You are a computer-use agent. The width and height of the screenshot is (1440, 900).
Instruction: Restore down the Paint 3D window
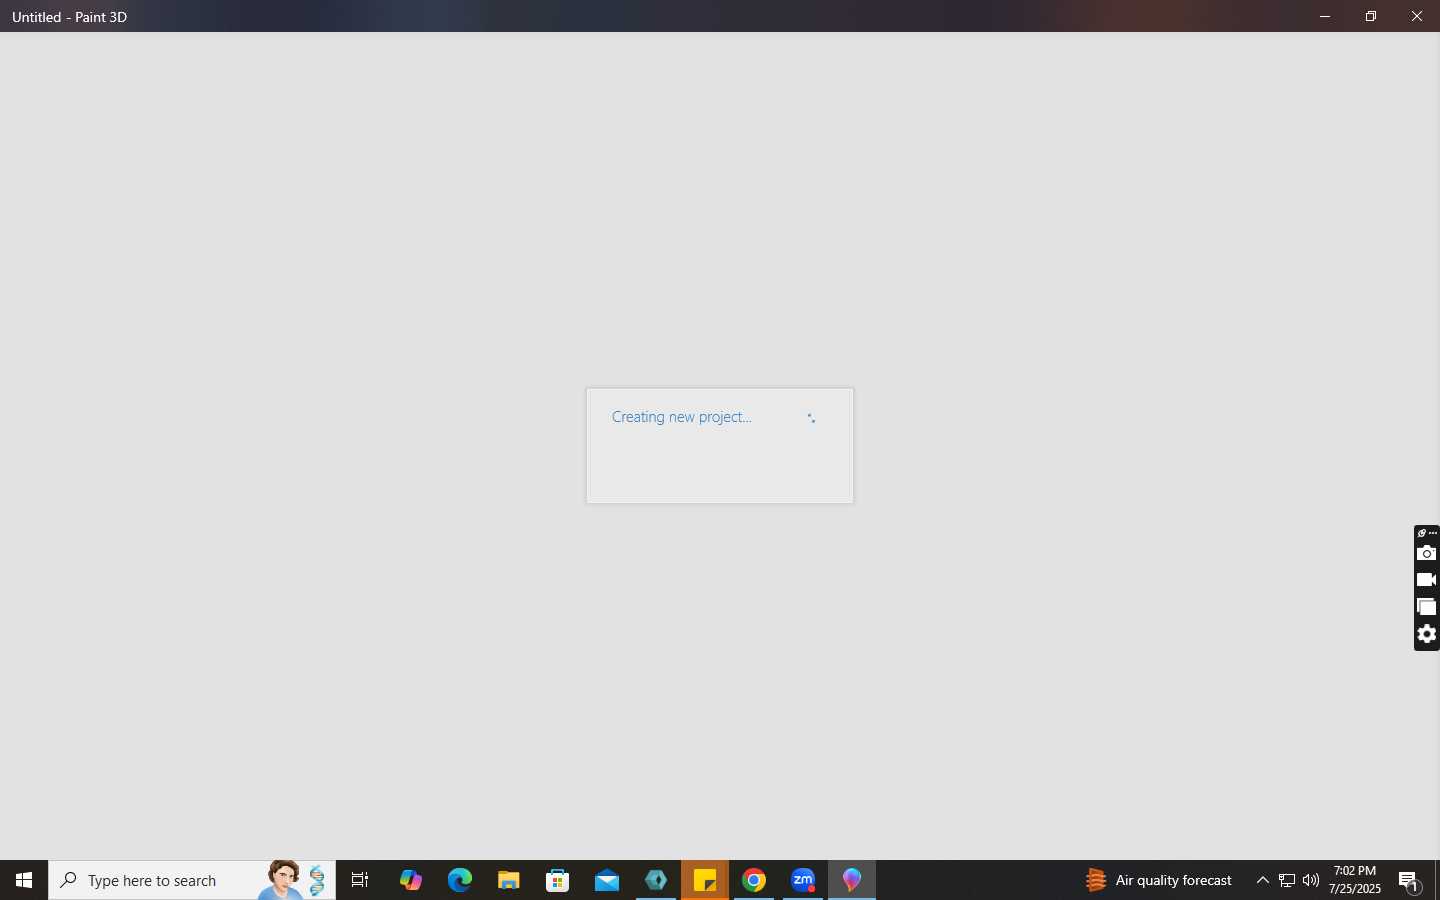click(x=1371, y=16)
